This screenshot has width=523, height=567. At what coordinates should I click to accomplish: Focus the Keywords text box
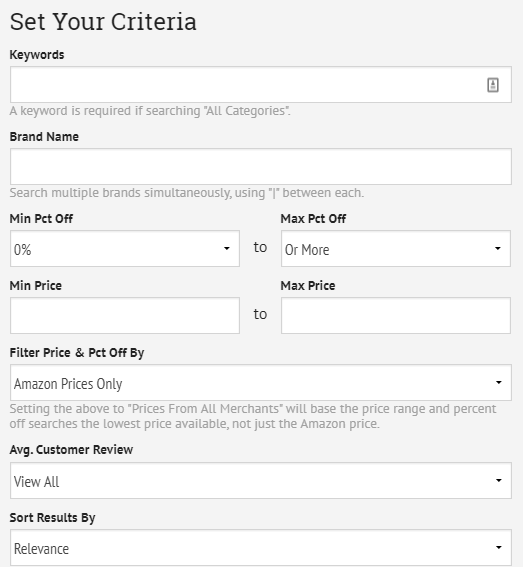(x=261, y=84)
